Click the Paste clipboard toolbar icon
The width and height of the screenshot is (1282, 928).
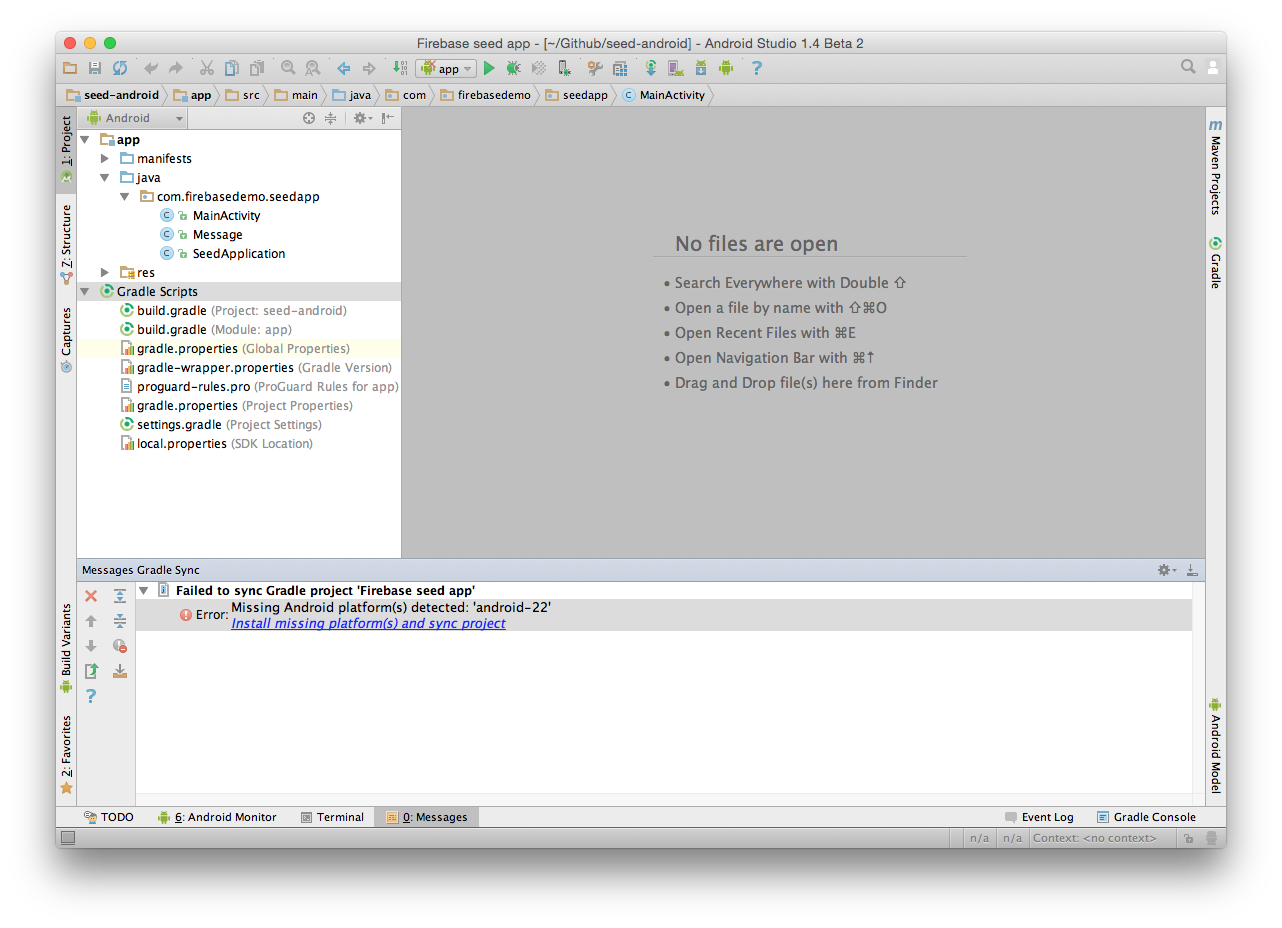[257, 68]
